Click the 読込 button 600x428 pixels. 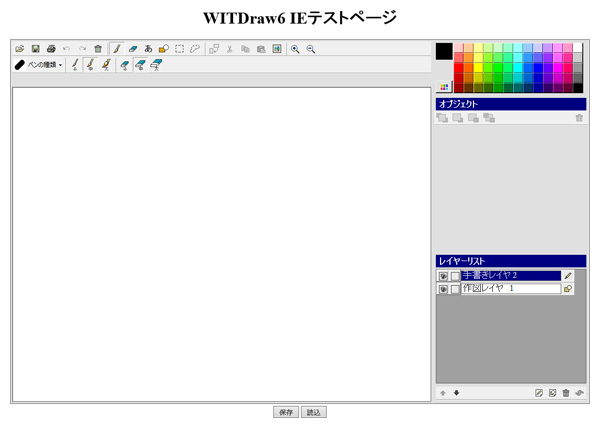tap(314, 412)
